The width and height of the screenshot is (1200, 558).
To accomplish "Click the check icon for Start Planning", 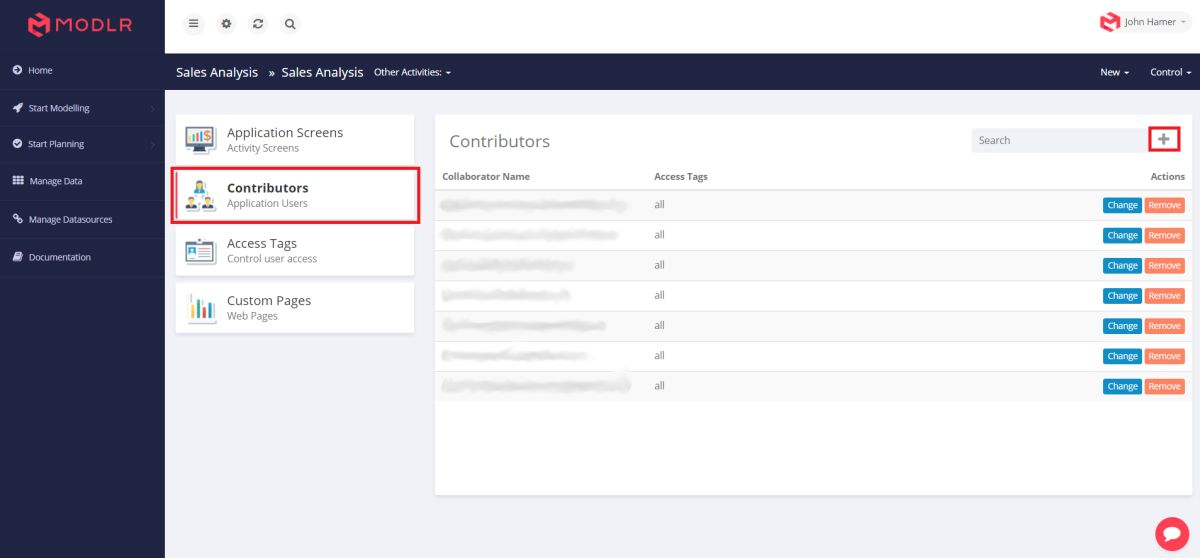I will pos(18,144).
